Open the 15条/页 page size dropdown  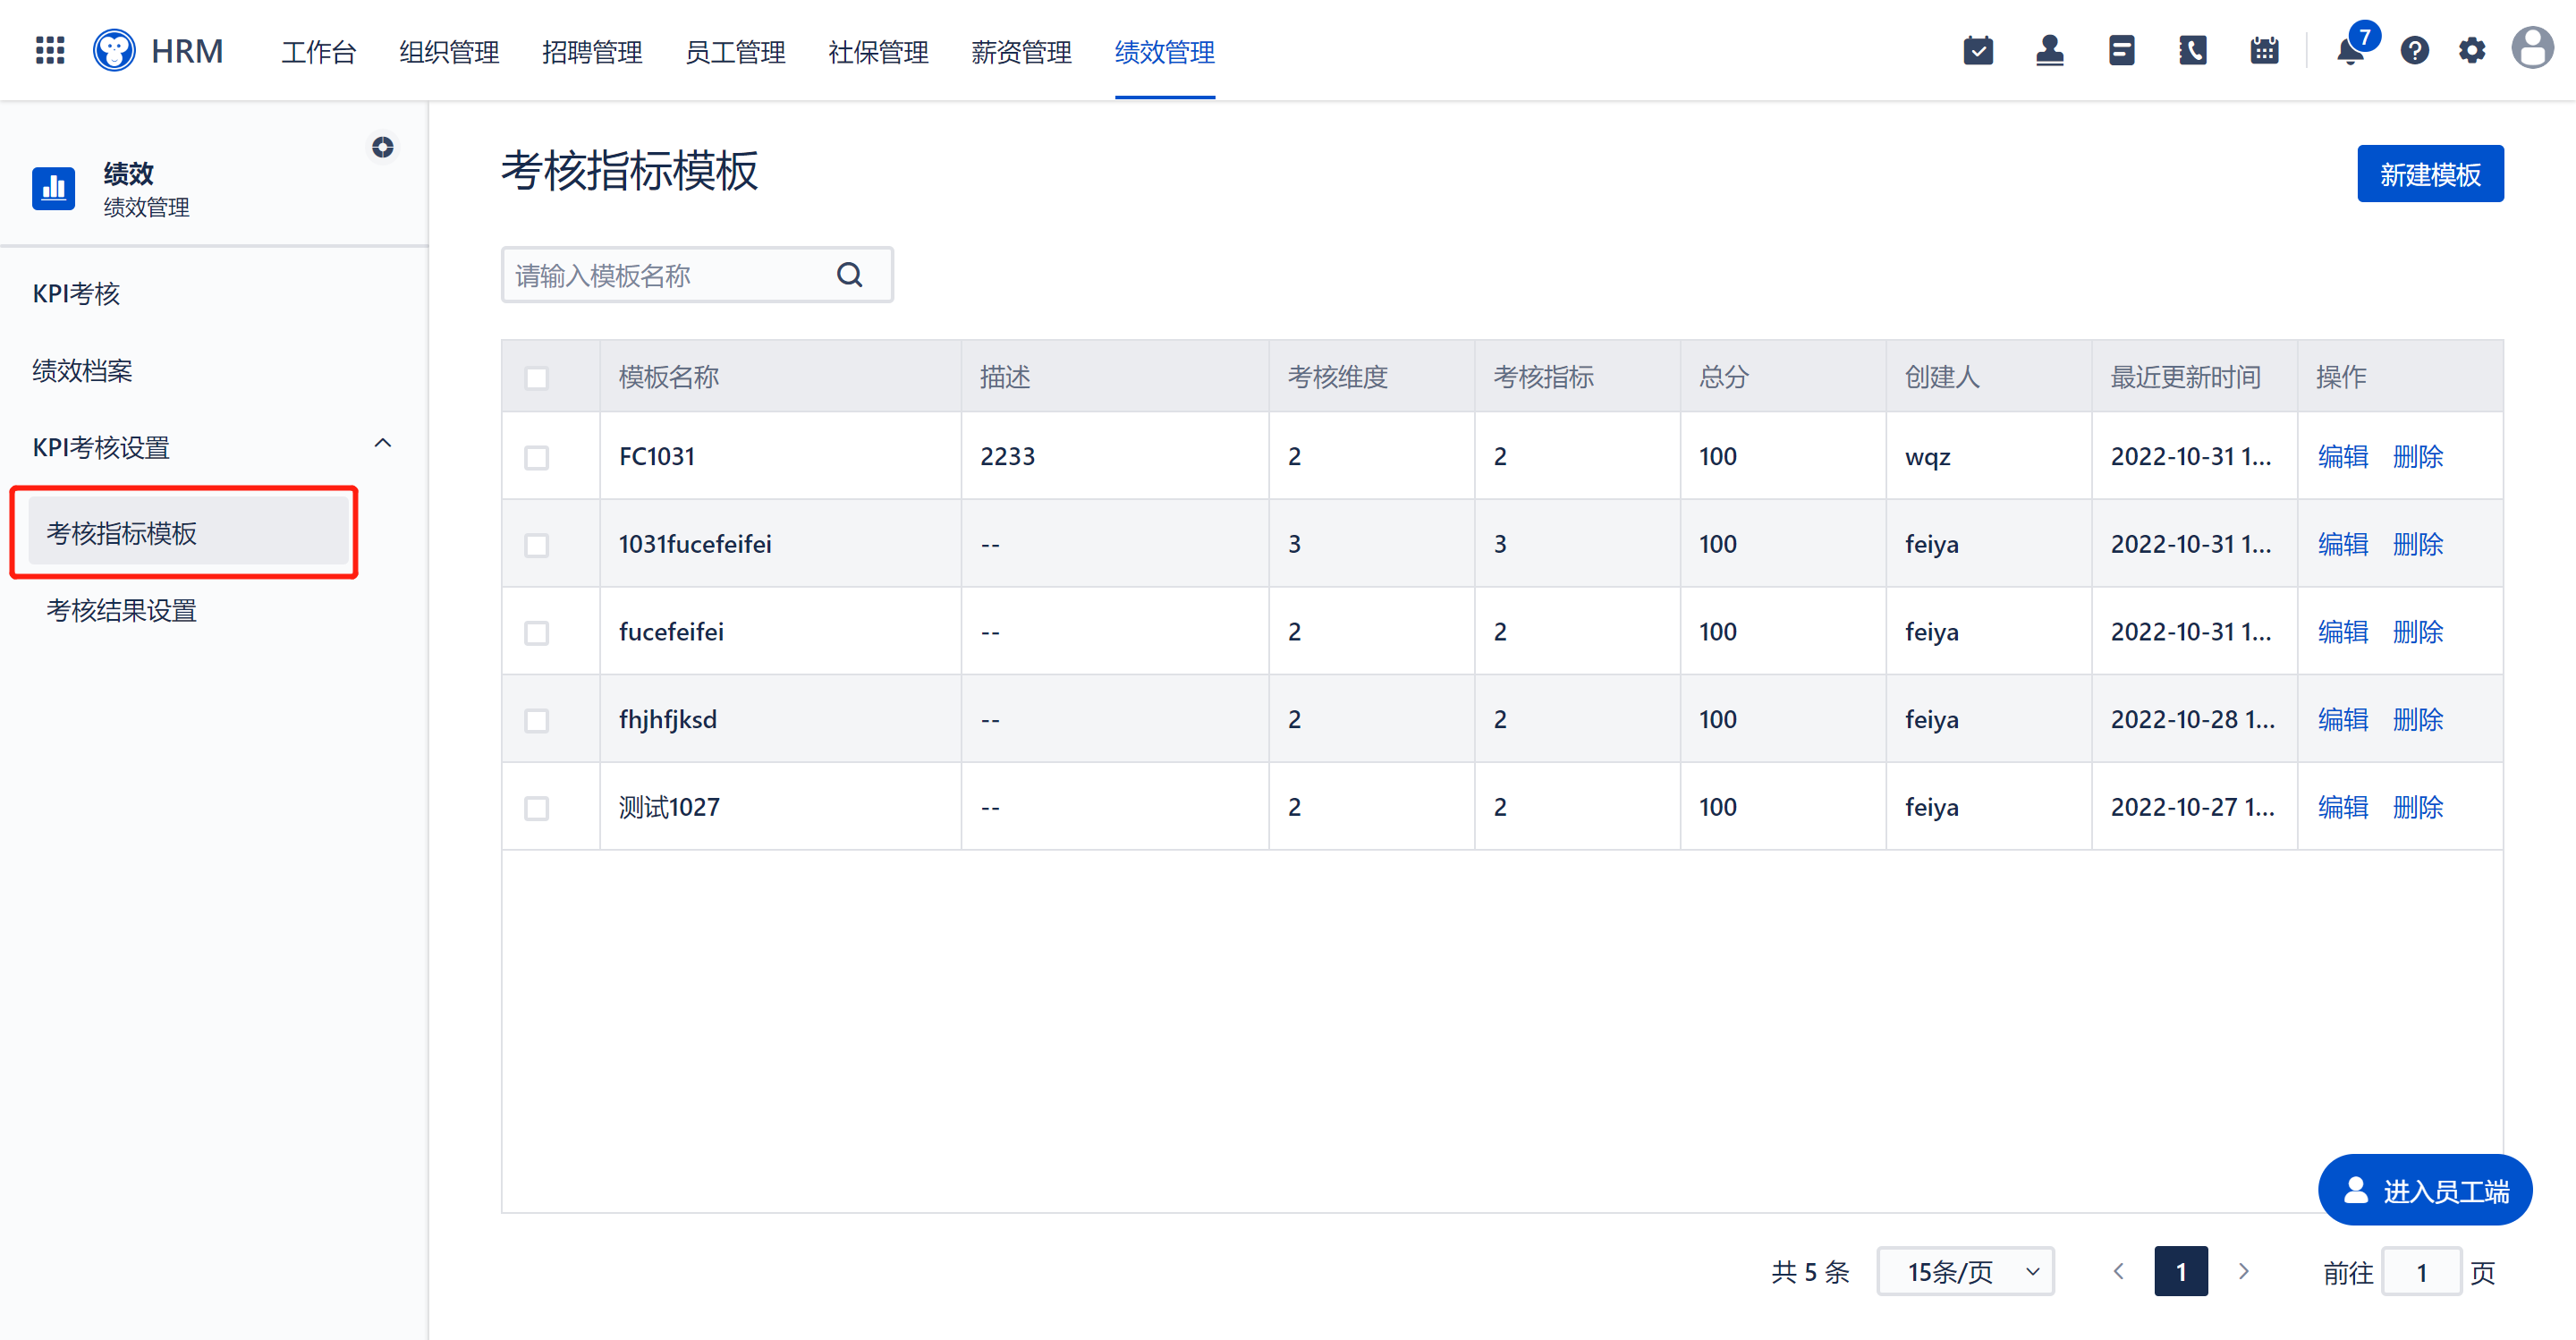click(x=1965, y=1271)
